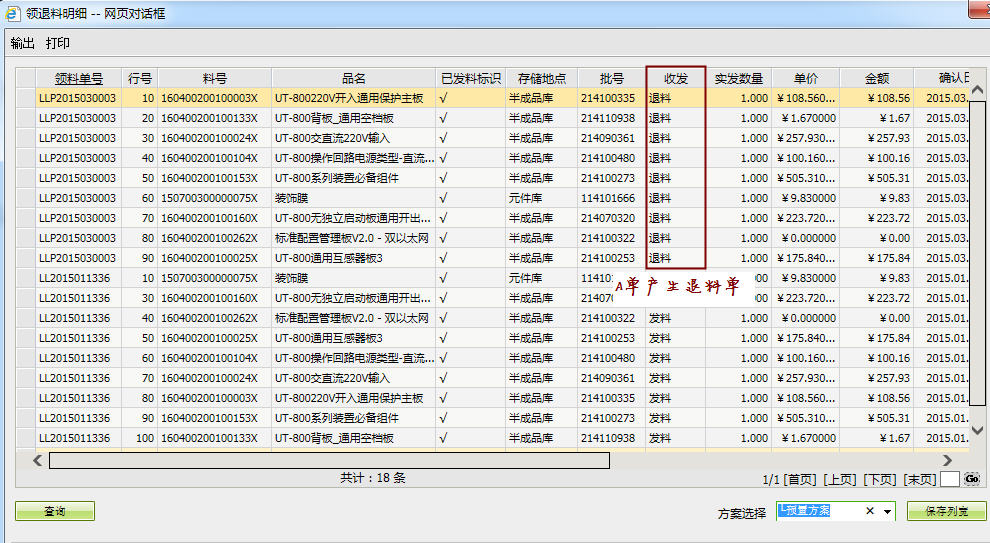The image size is (990, 543).
Task: Click the Go page button
Action: click(972, 479)
